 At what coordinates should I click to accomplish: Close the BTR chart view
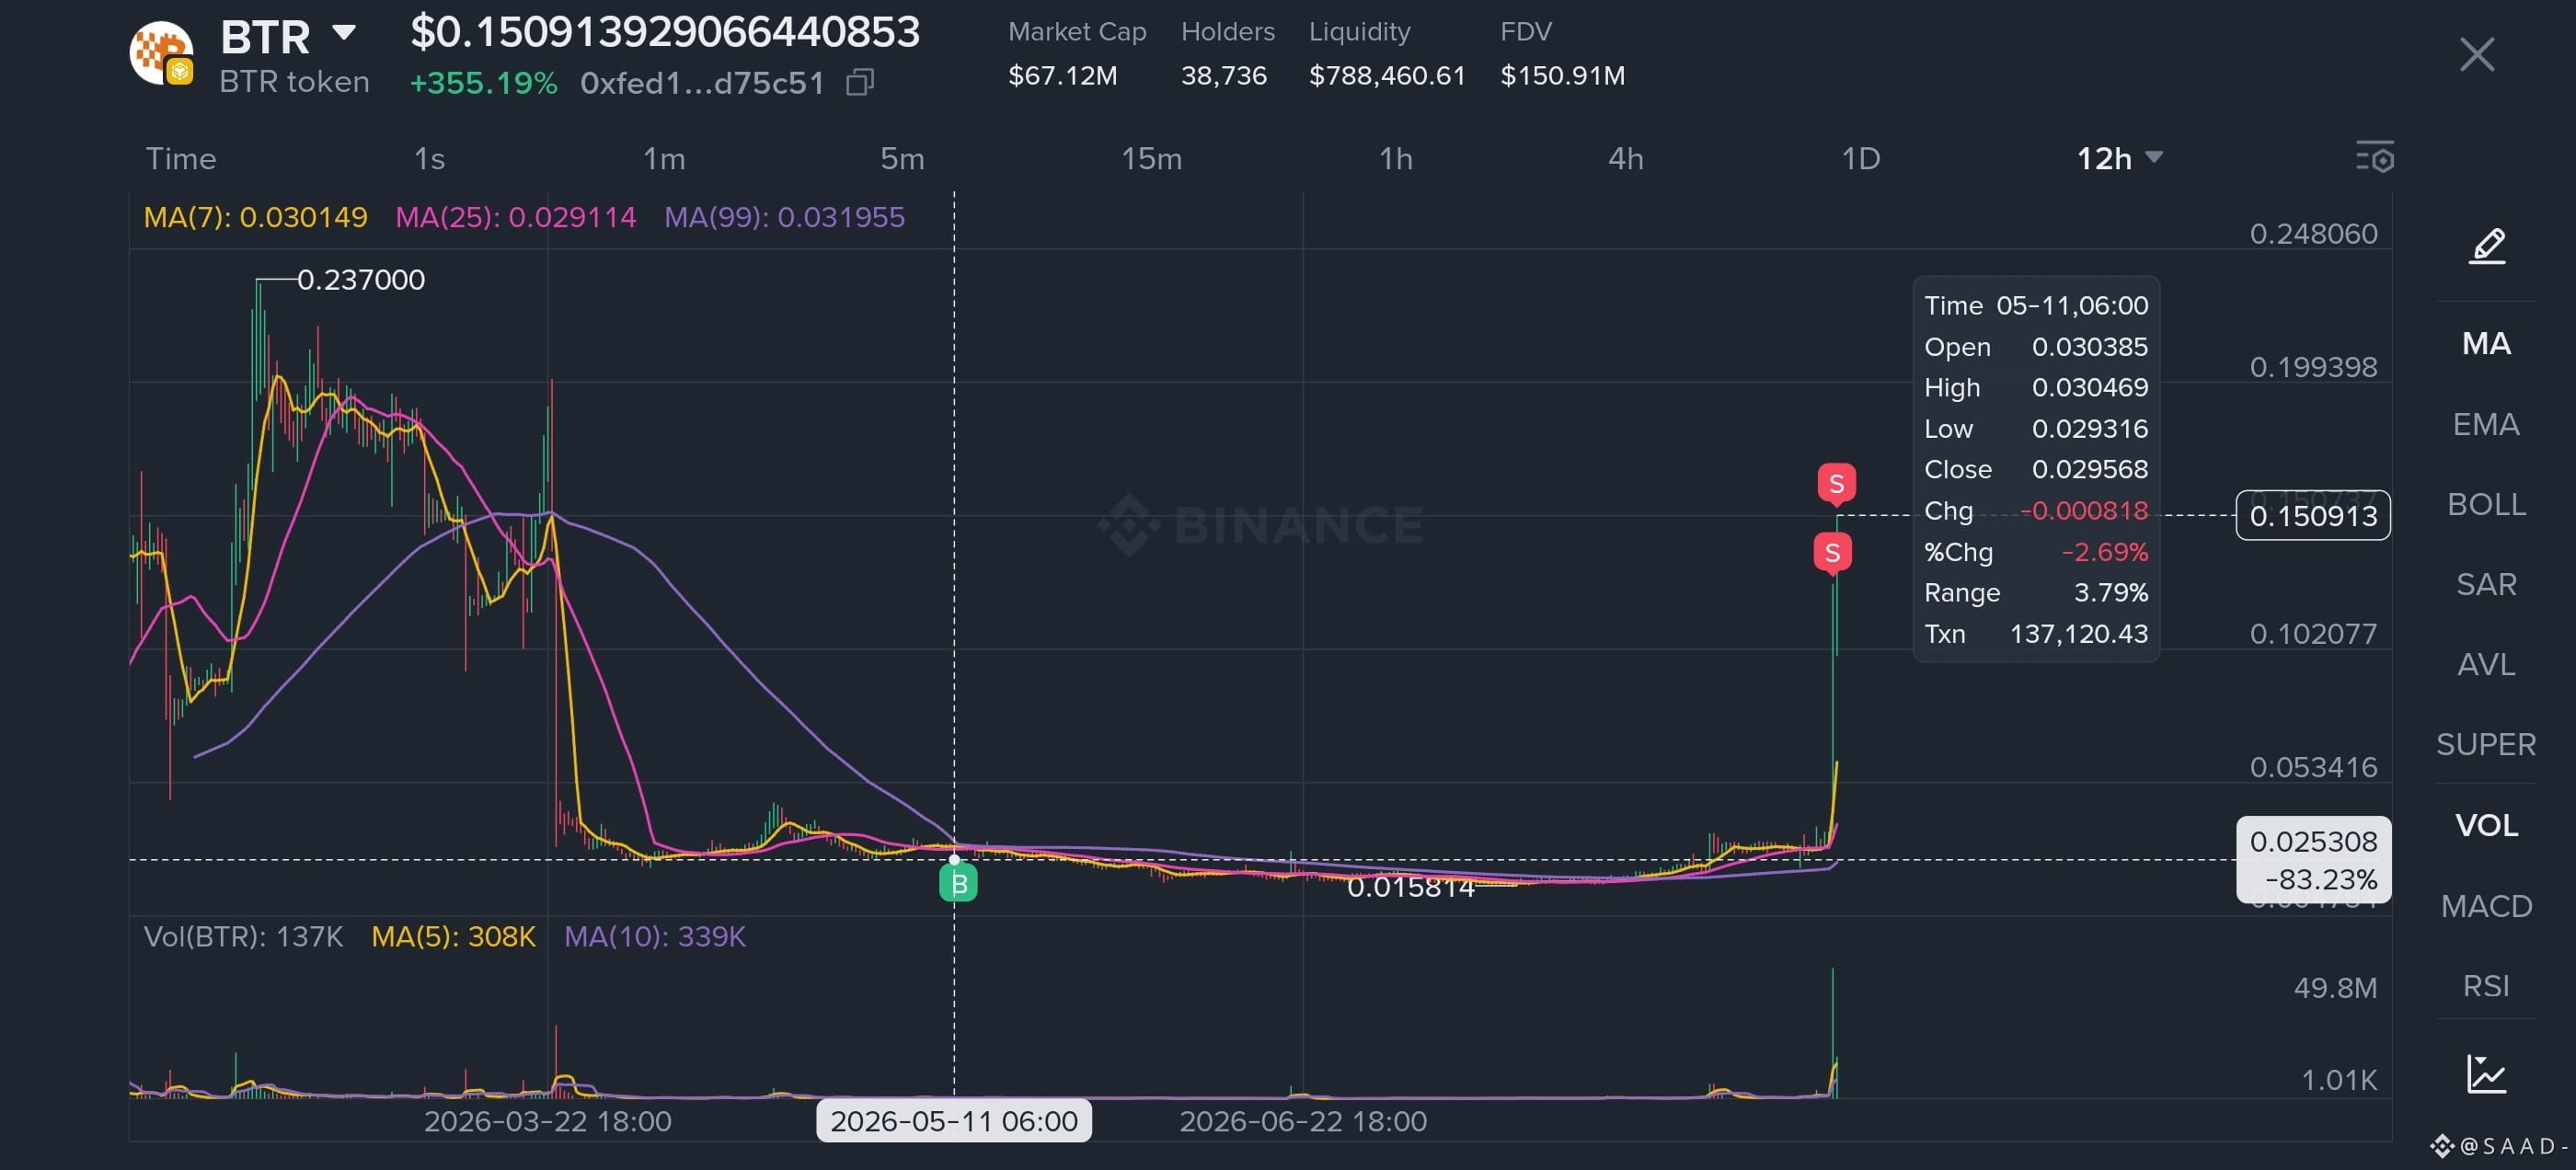[x=2476, y=54]
